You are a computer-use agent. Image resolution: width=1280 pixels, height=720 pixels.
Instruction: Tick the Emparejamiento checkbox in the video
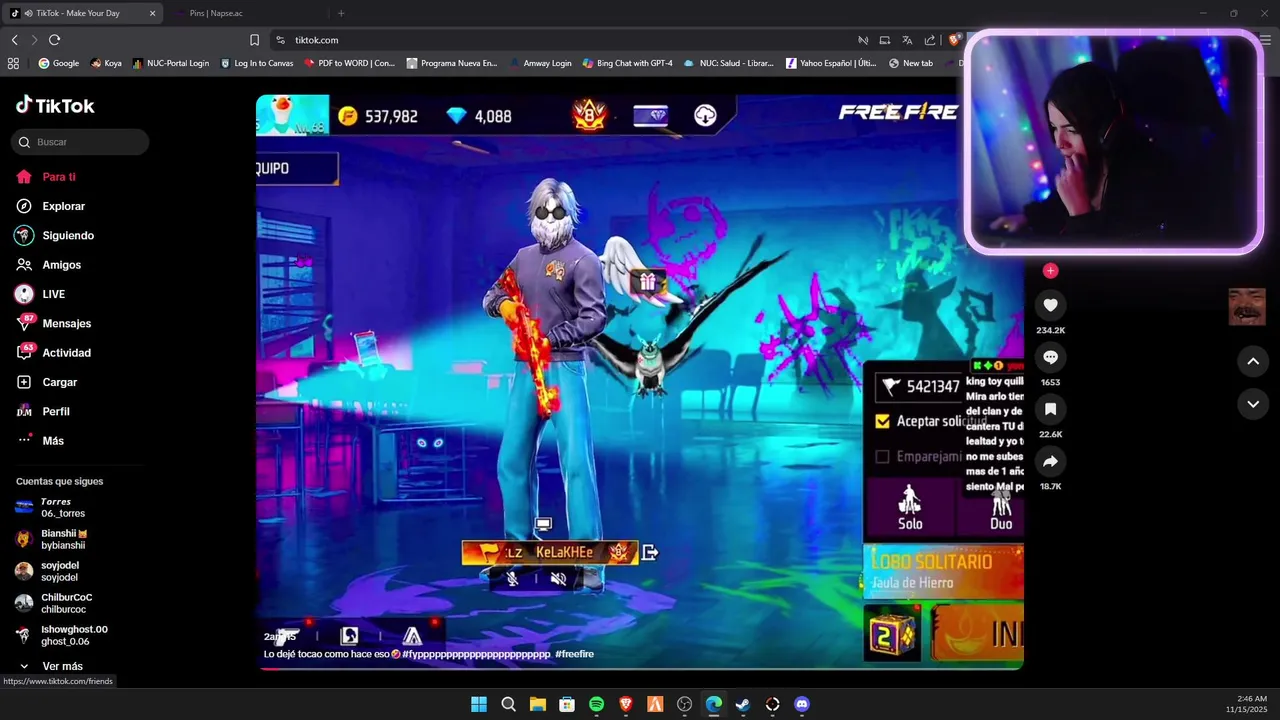[882, 457]
